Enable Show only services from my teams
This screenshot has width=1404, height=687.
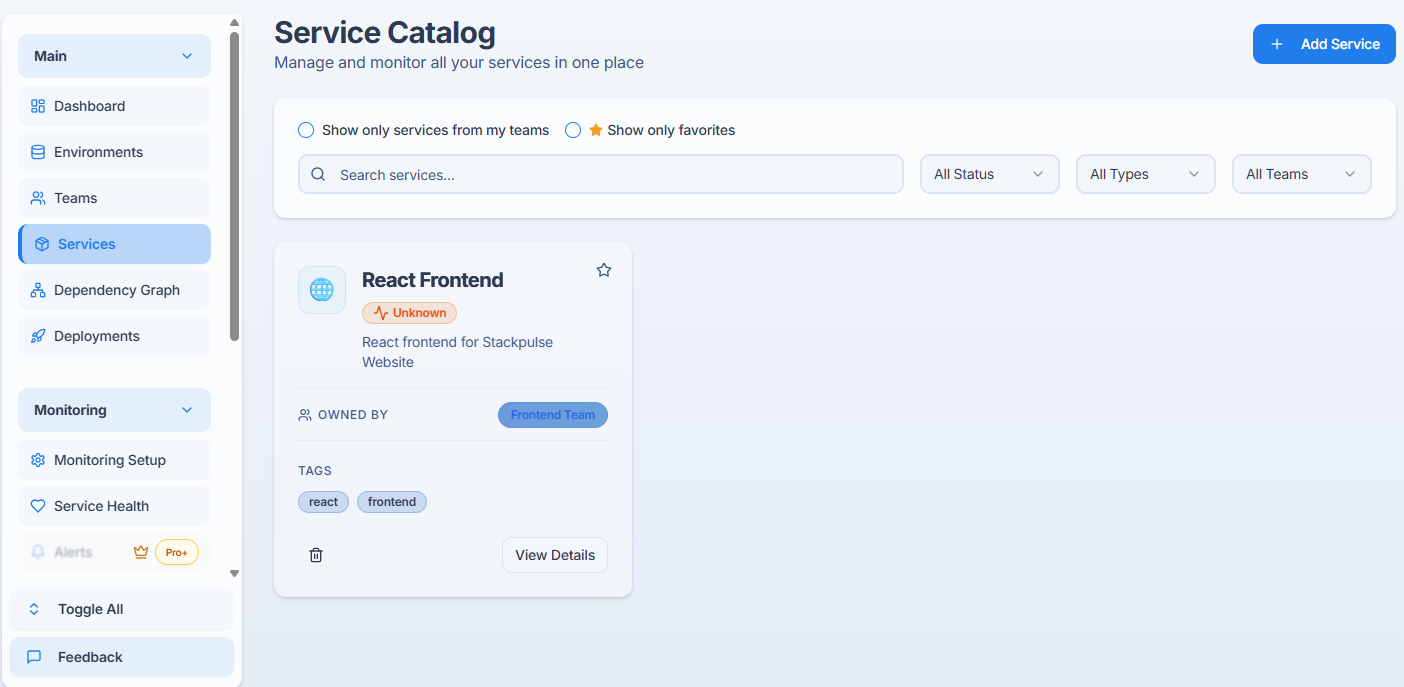pos(306,130)
